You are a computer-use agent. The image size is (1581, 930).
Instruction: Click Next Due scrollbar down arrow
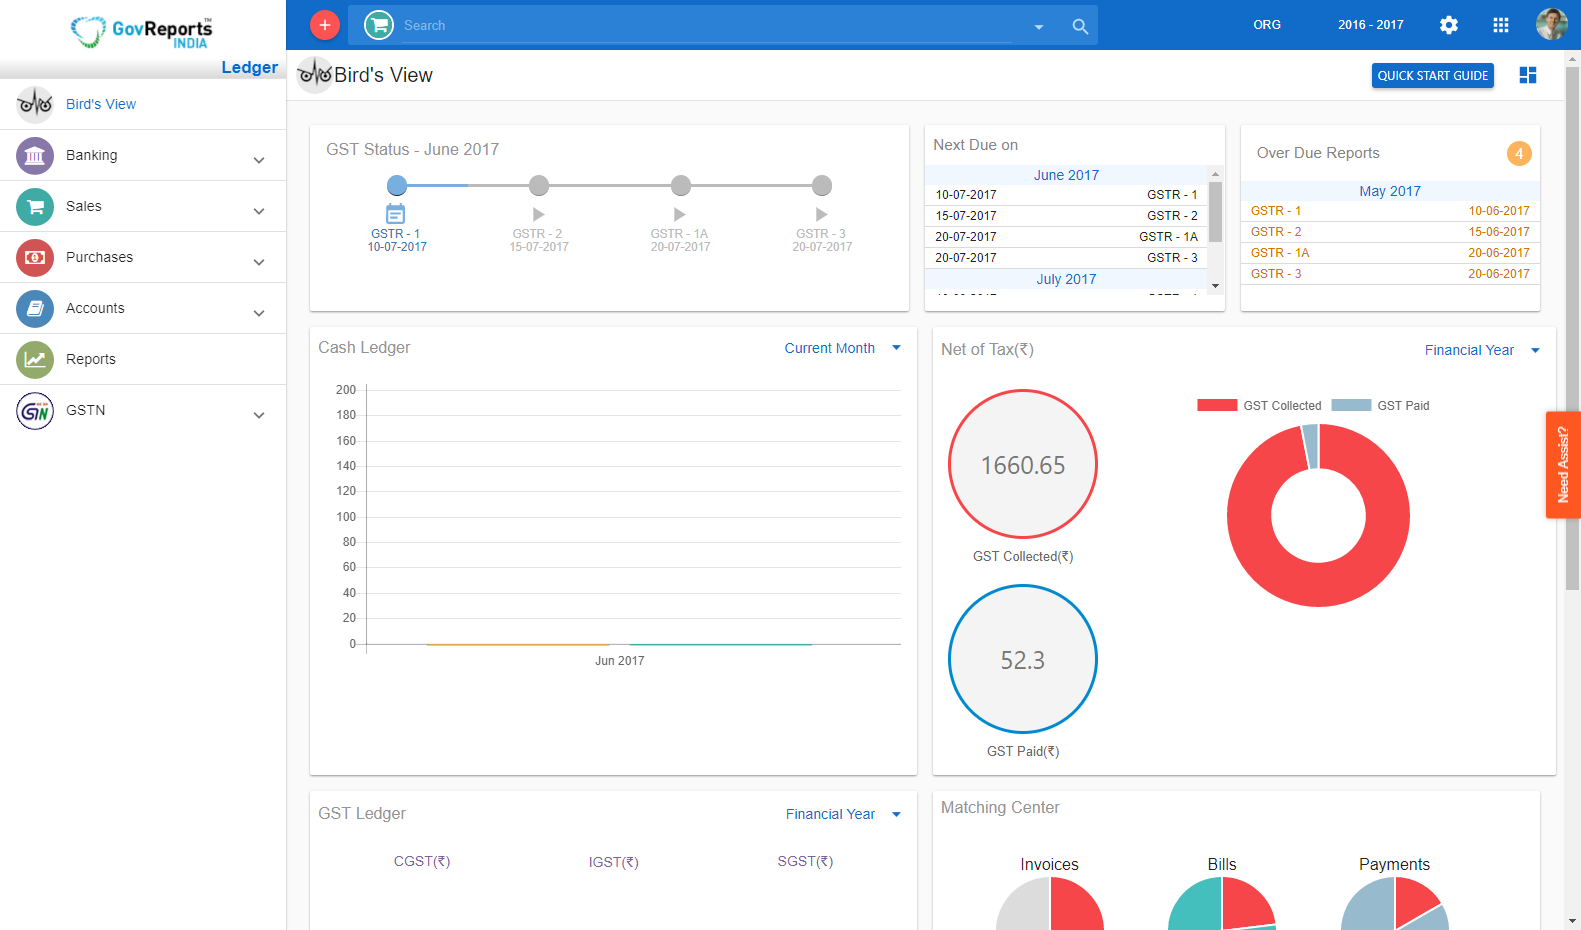tap(1216, 286)
